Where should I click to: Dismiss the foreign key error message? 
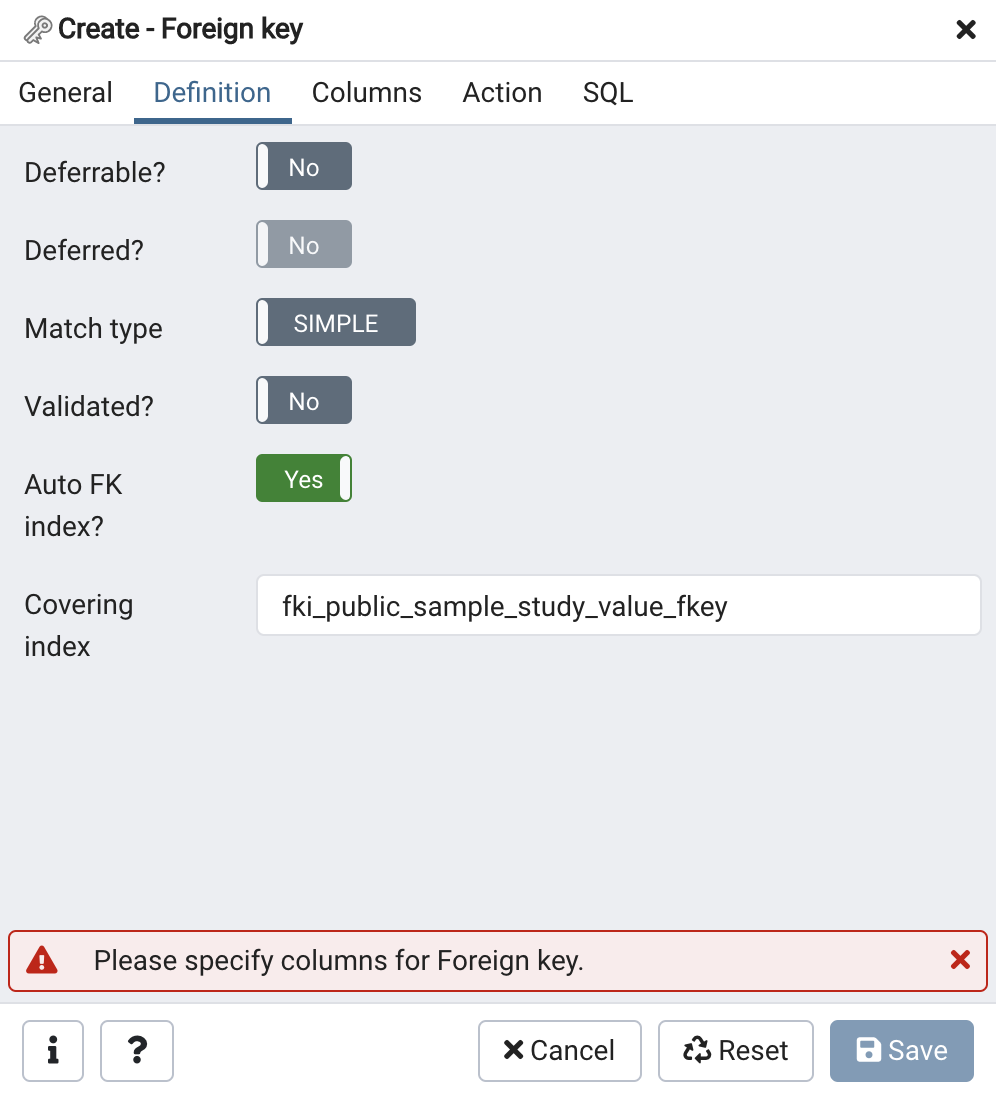tap(960, 961)
